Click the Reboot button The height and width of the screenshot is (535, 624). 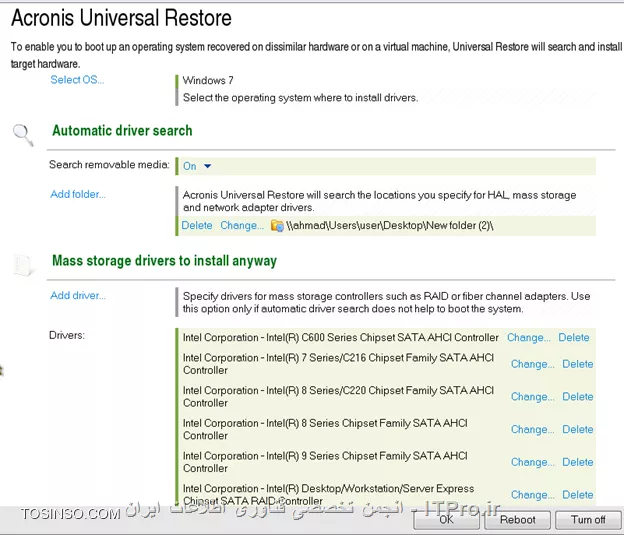click(x=517, y=520)
